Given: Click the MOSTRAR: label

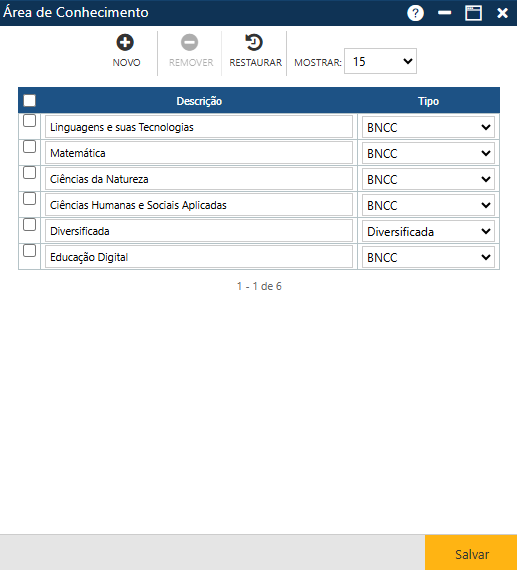Looking at the screenshot, I should (x=318, y=63).
